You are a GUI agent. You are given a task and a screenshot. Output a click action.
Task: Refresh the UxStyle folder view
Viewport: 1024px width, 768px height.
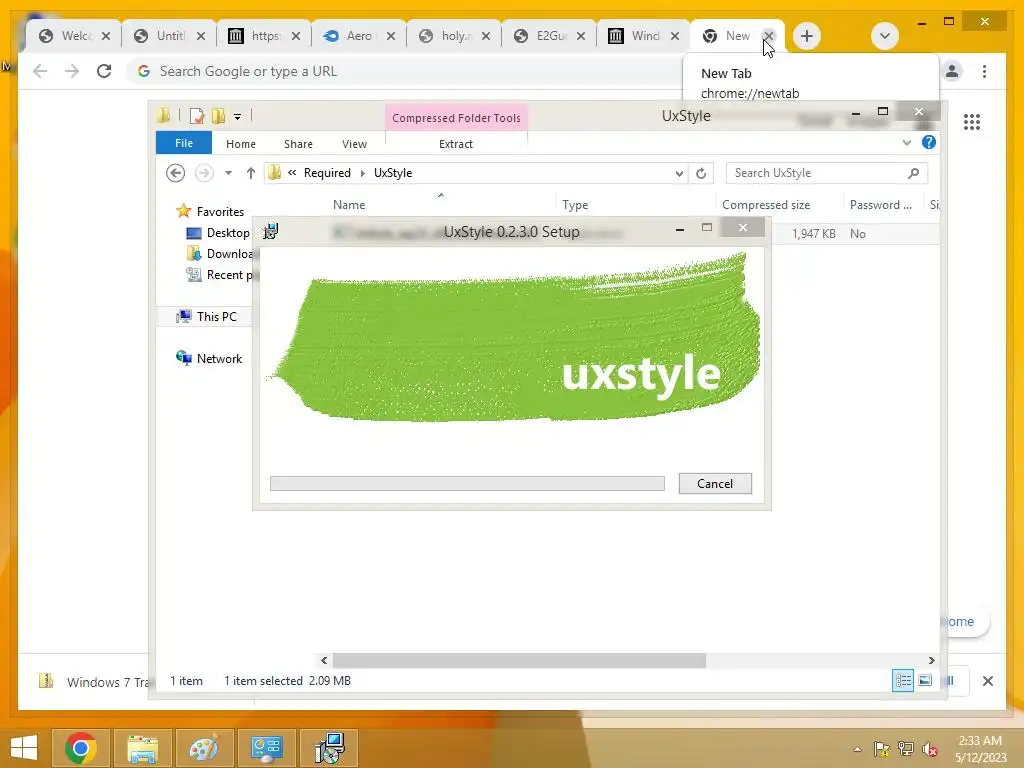701,173
